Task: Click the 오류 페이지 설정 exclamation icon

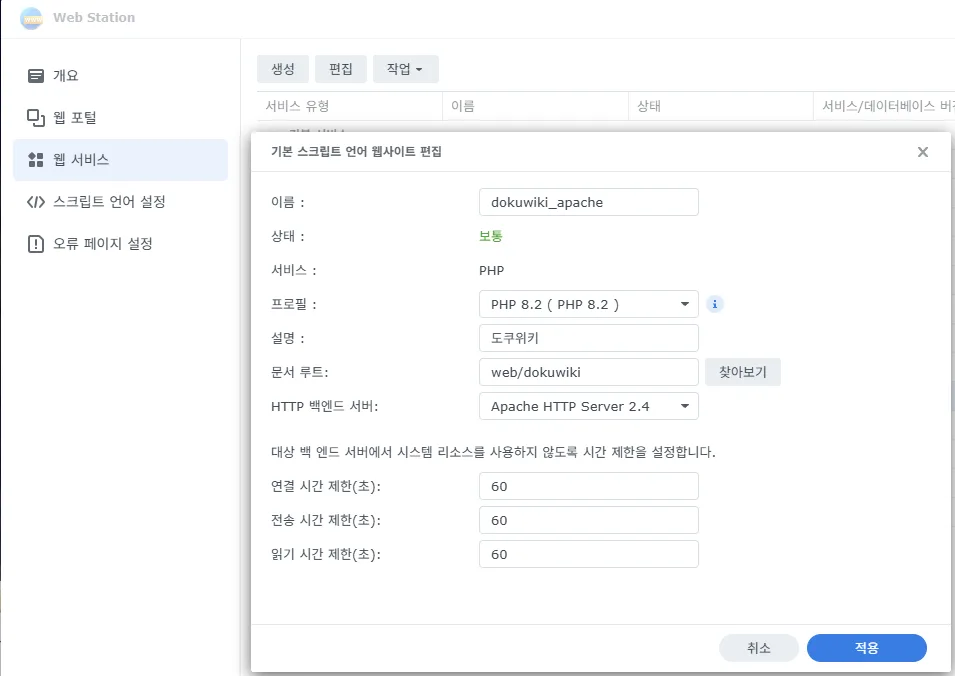Action: coord(35,243)
